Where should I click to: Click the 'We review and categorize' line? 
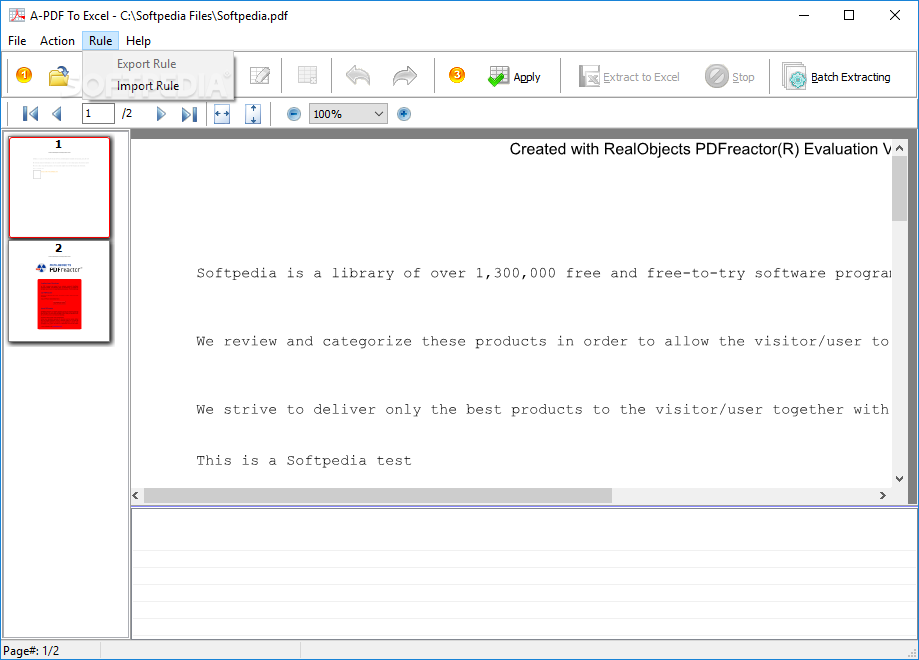click(542, 341)
